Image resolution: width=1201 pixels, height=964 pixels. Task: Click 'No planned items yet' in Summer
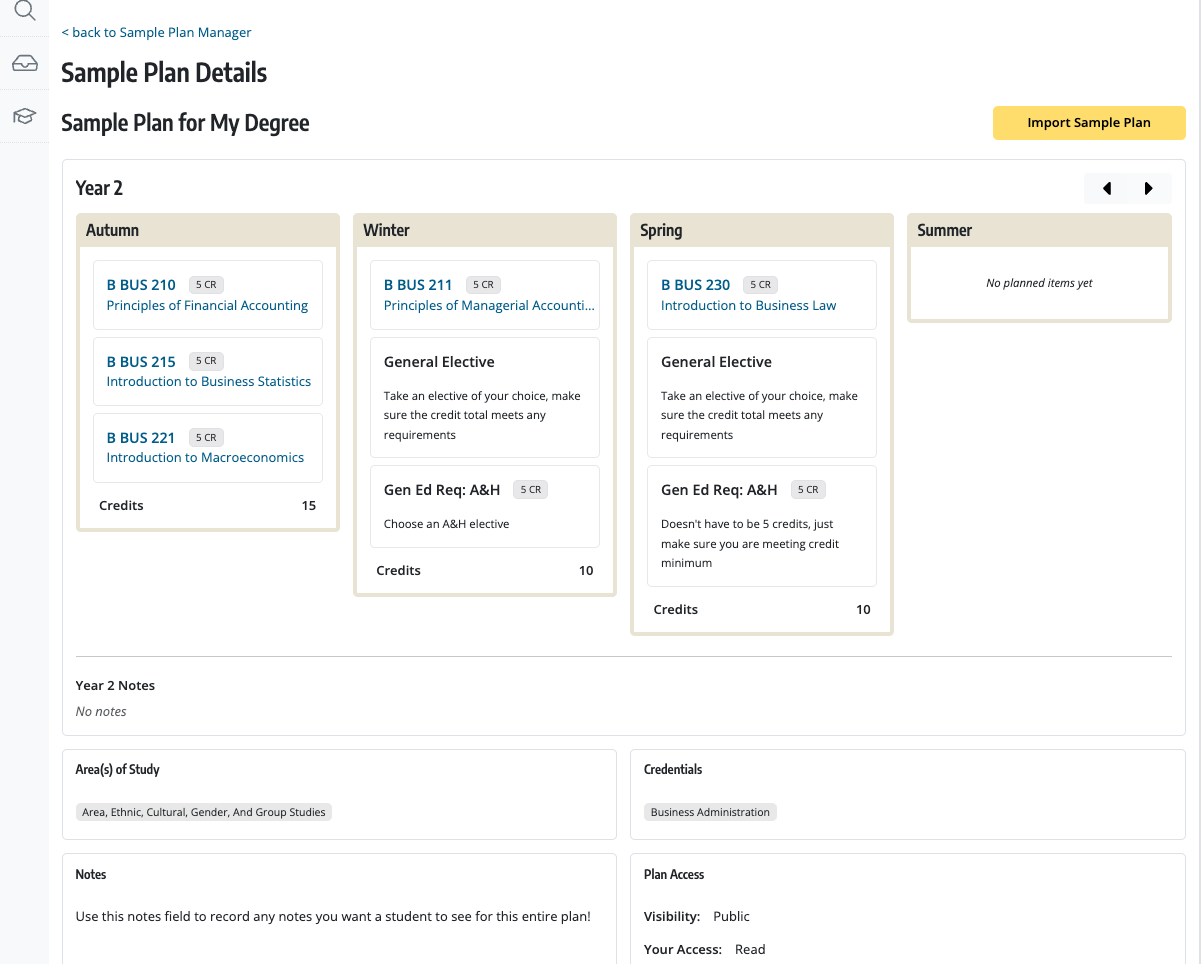pyautogui.click(x=1039, y=283)
